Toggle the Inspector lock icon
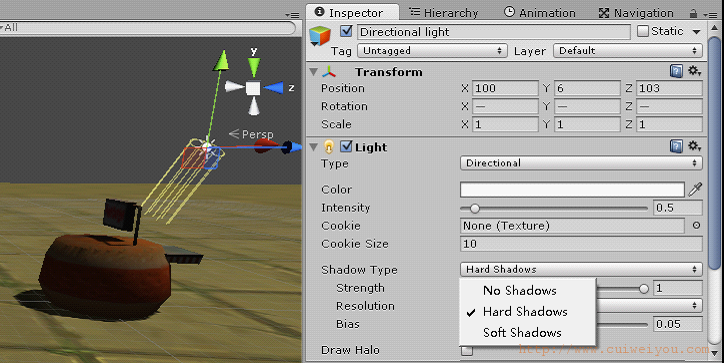The width and height of the screenshot is (724, 363). pos(693,13)
